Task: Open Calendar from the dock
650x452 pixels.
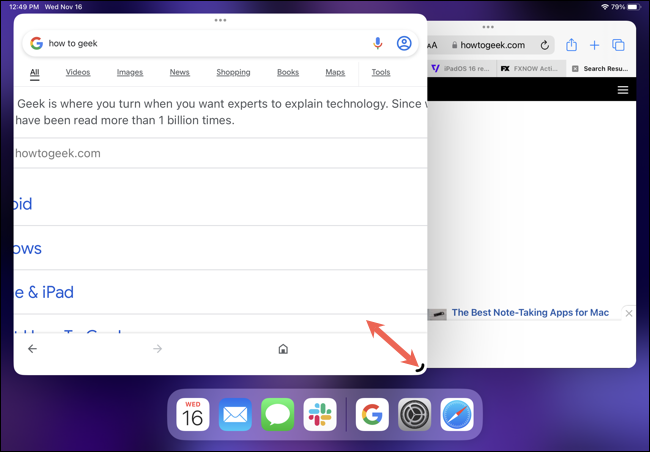Action: click(193, 414)
